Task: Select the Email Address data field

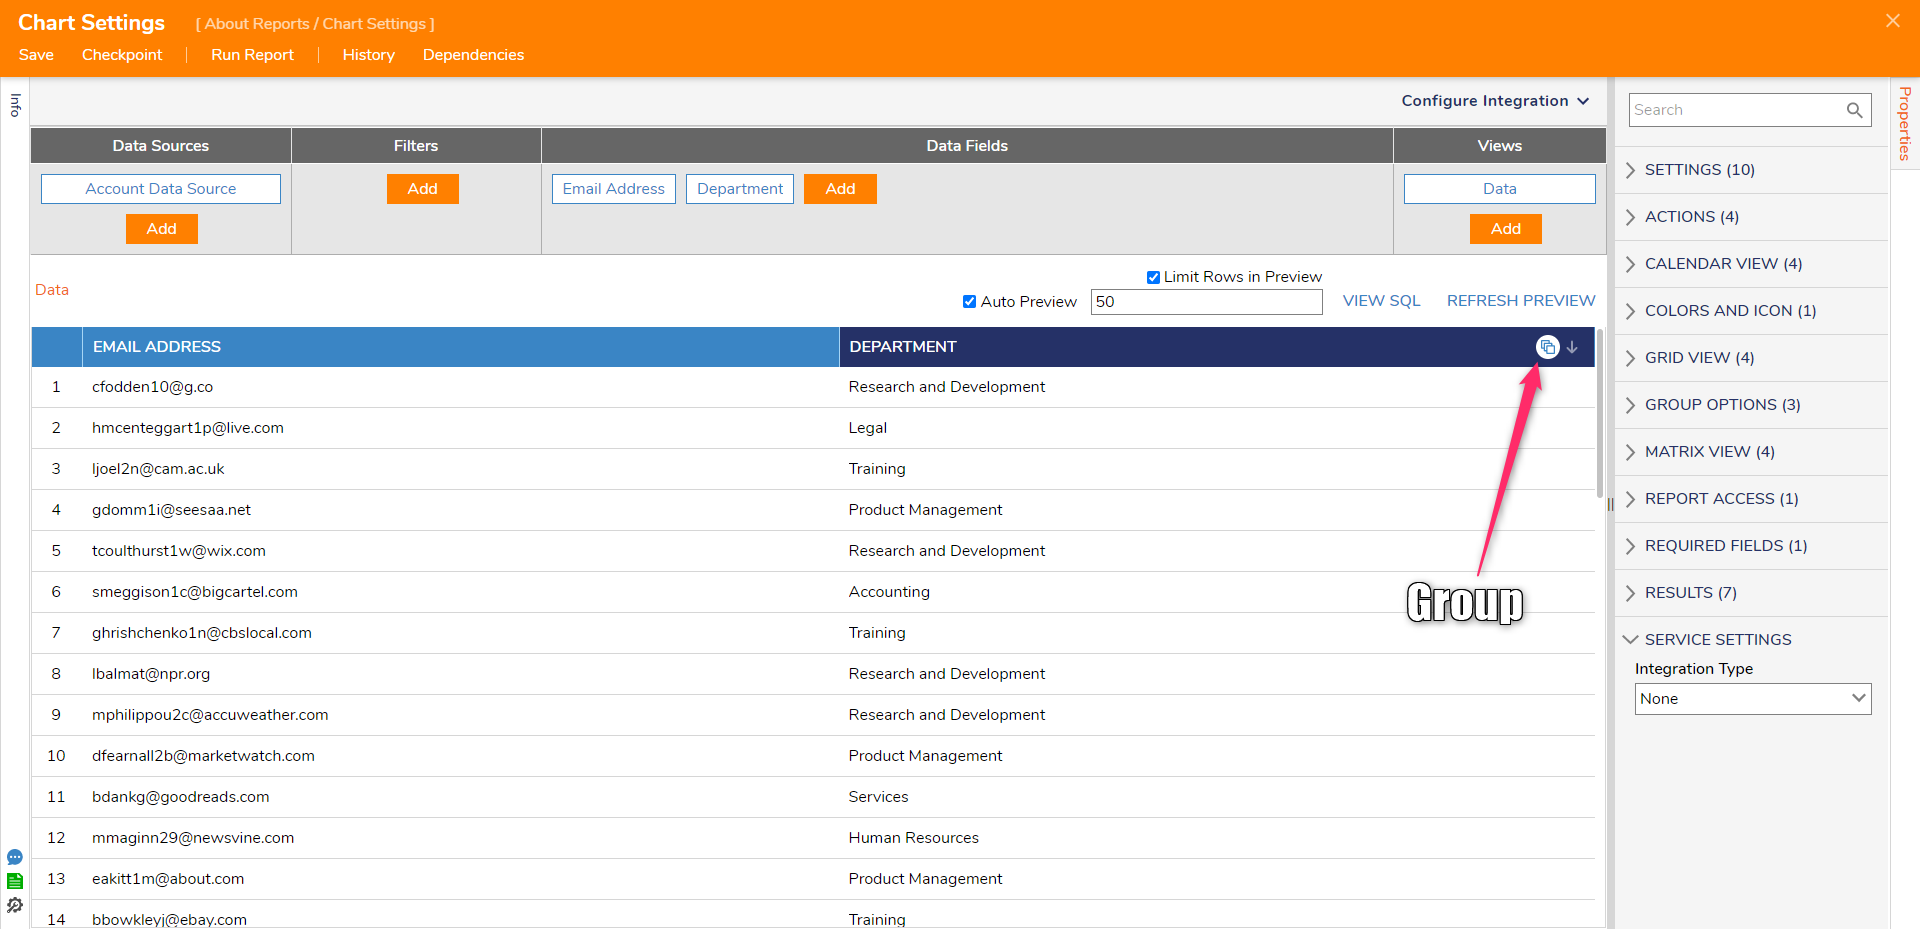Action: [614, 189]
